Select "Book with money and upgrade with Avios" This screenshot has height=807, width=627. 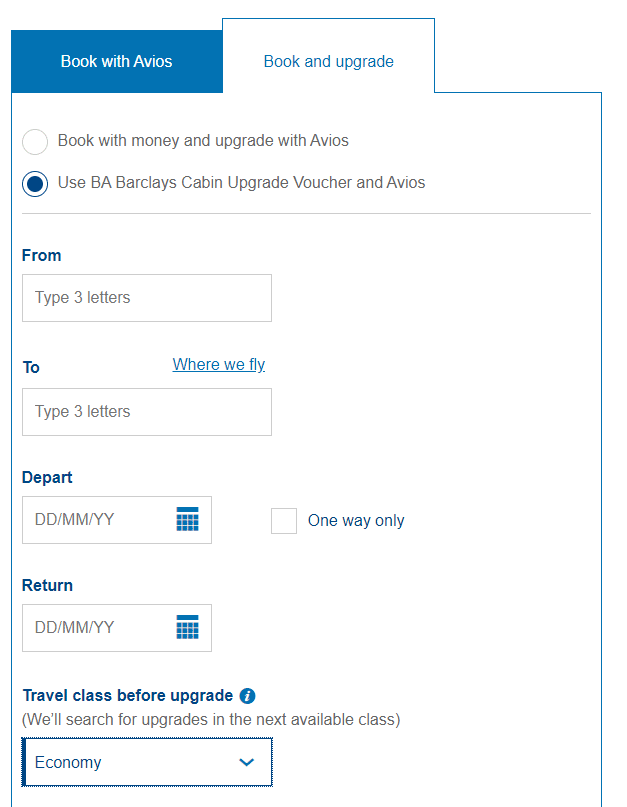(x=35, y=142)
